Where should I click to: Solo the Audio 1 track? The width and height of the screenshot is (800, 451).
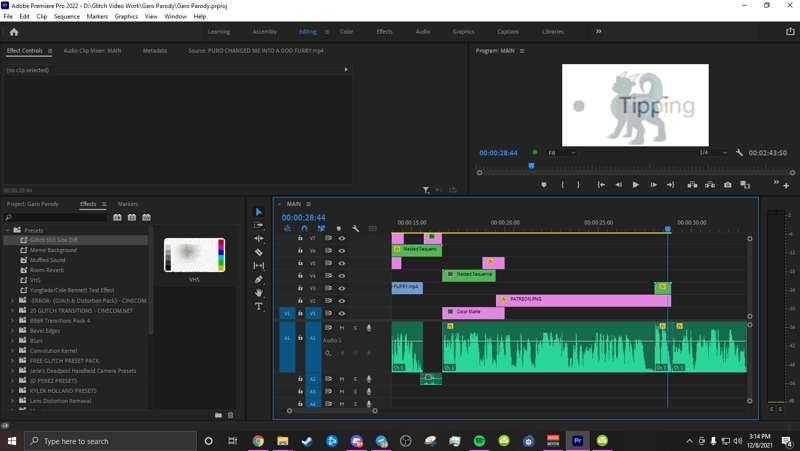click(355, 328)
